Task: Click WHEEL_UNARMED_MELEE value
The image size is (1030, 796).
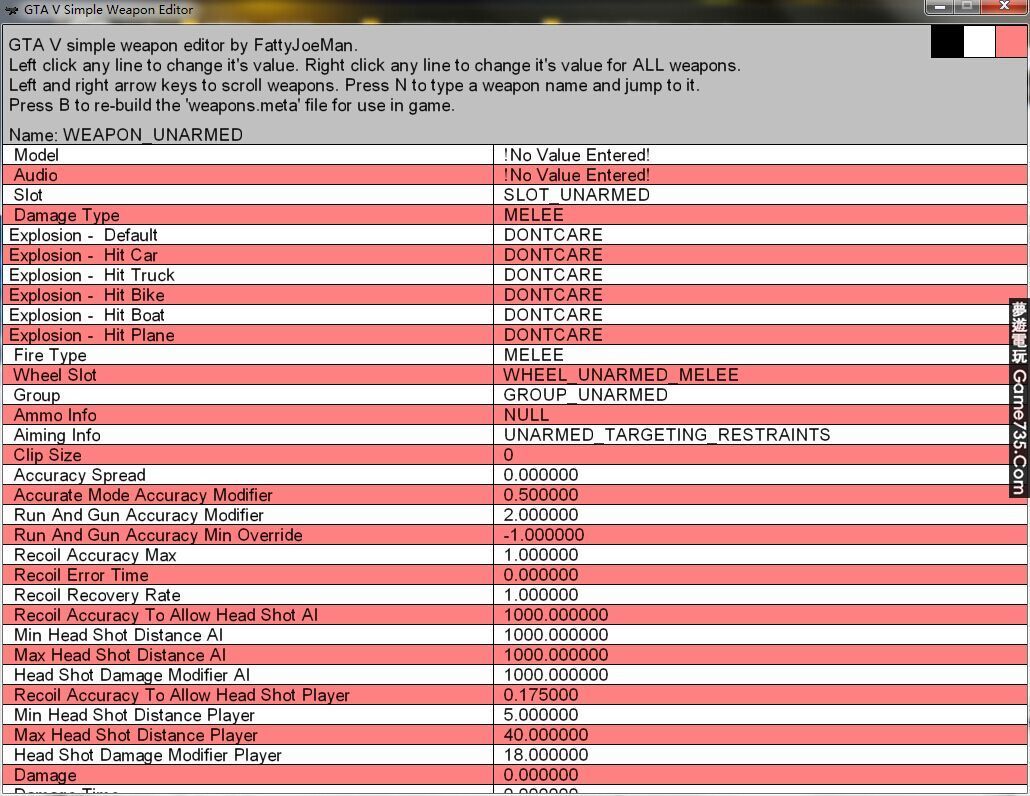Action: pos(621,375)
